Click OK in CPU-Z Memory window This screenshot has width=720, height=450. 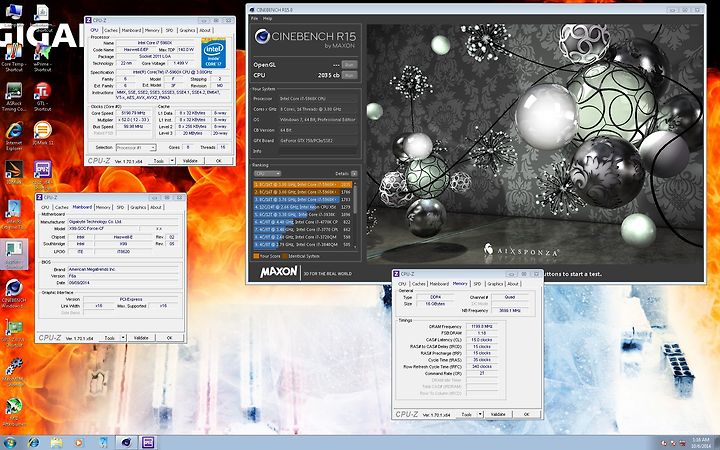click(527, 414)
